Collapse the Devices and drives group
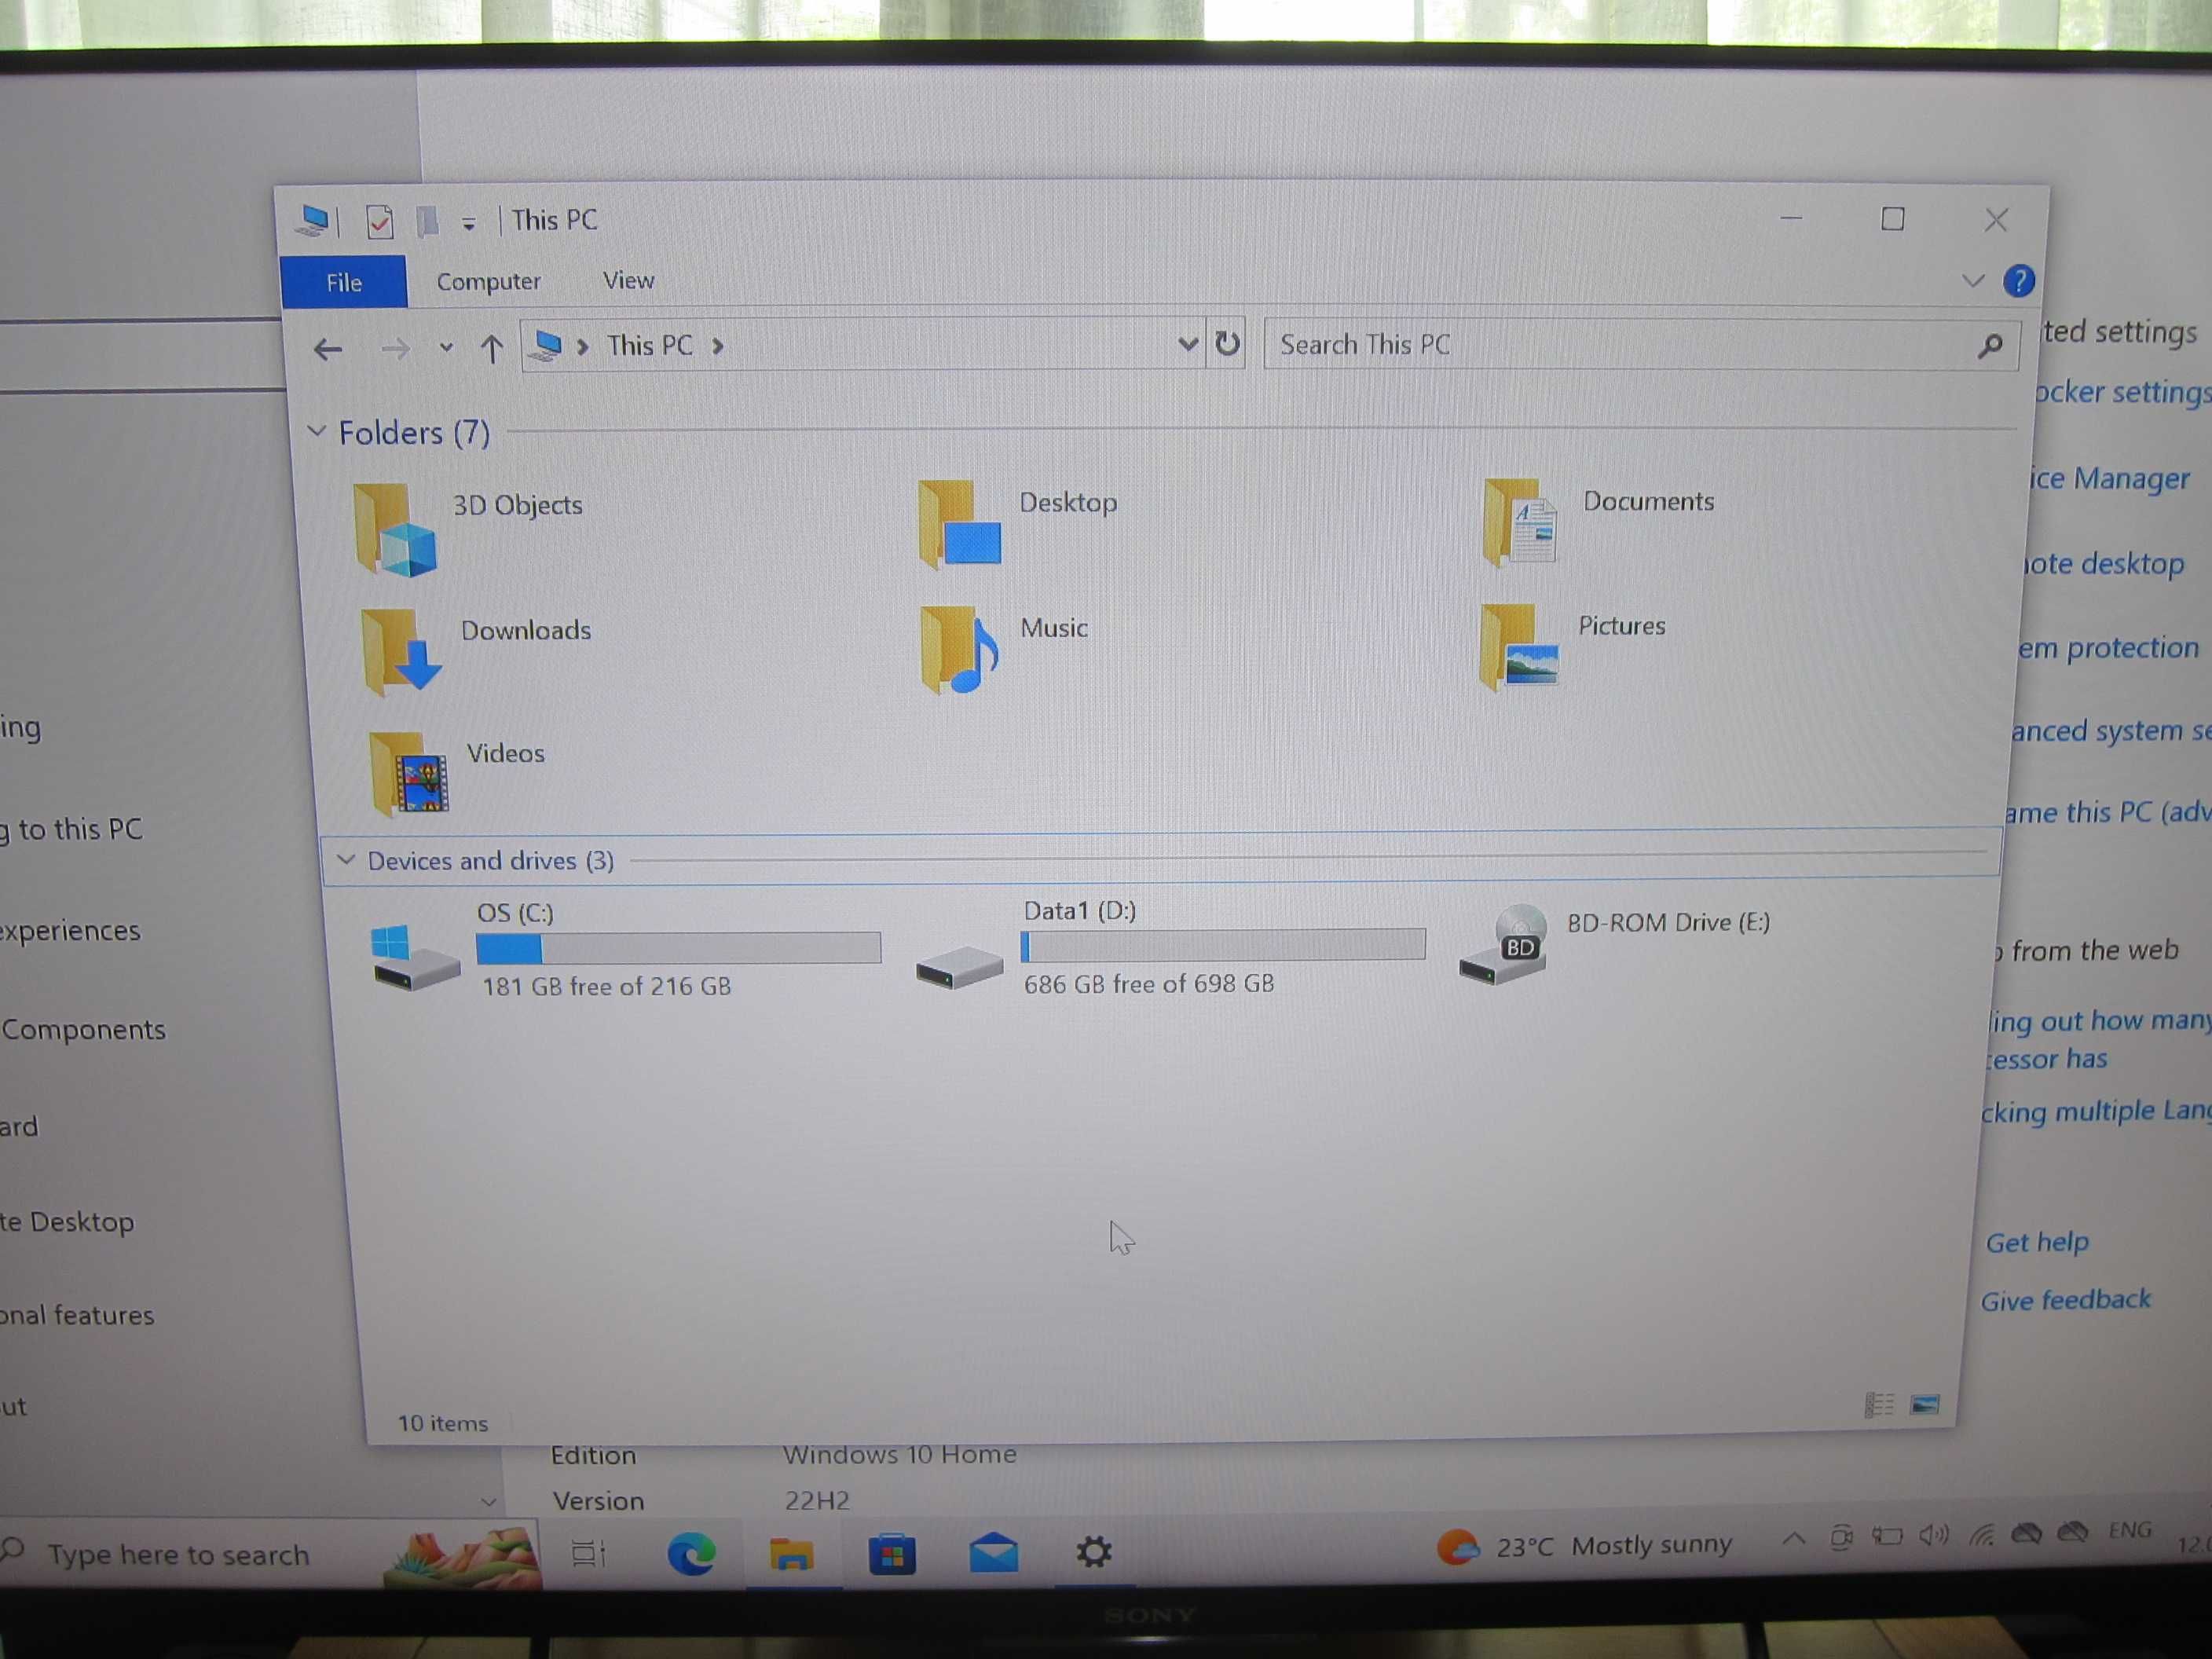The image size is (2212, 1659). click(x=346, y=860)
